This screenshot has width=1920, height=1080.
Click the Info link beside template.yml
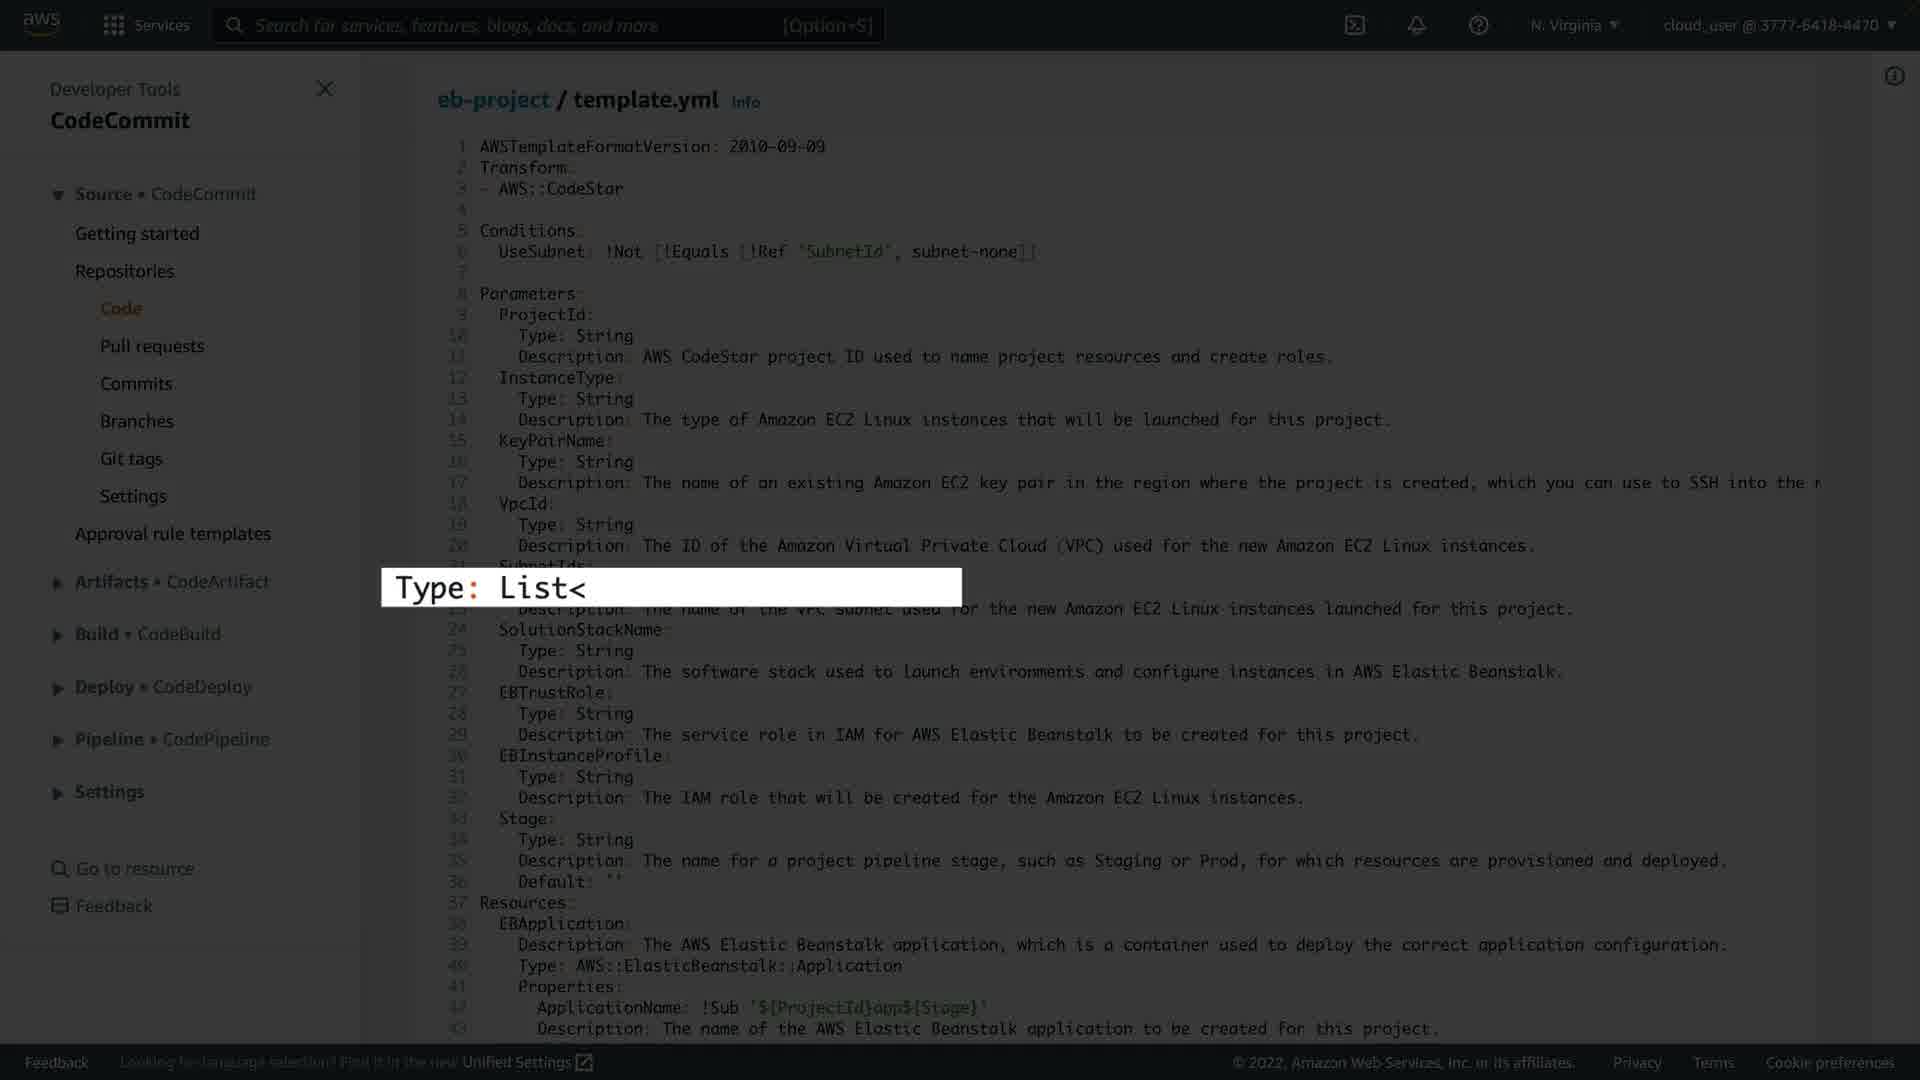(746, 102)
